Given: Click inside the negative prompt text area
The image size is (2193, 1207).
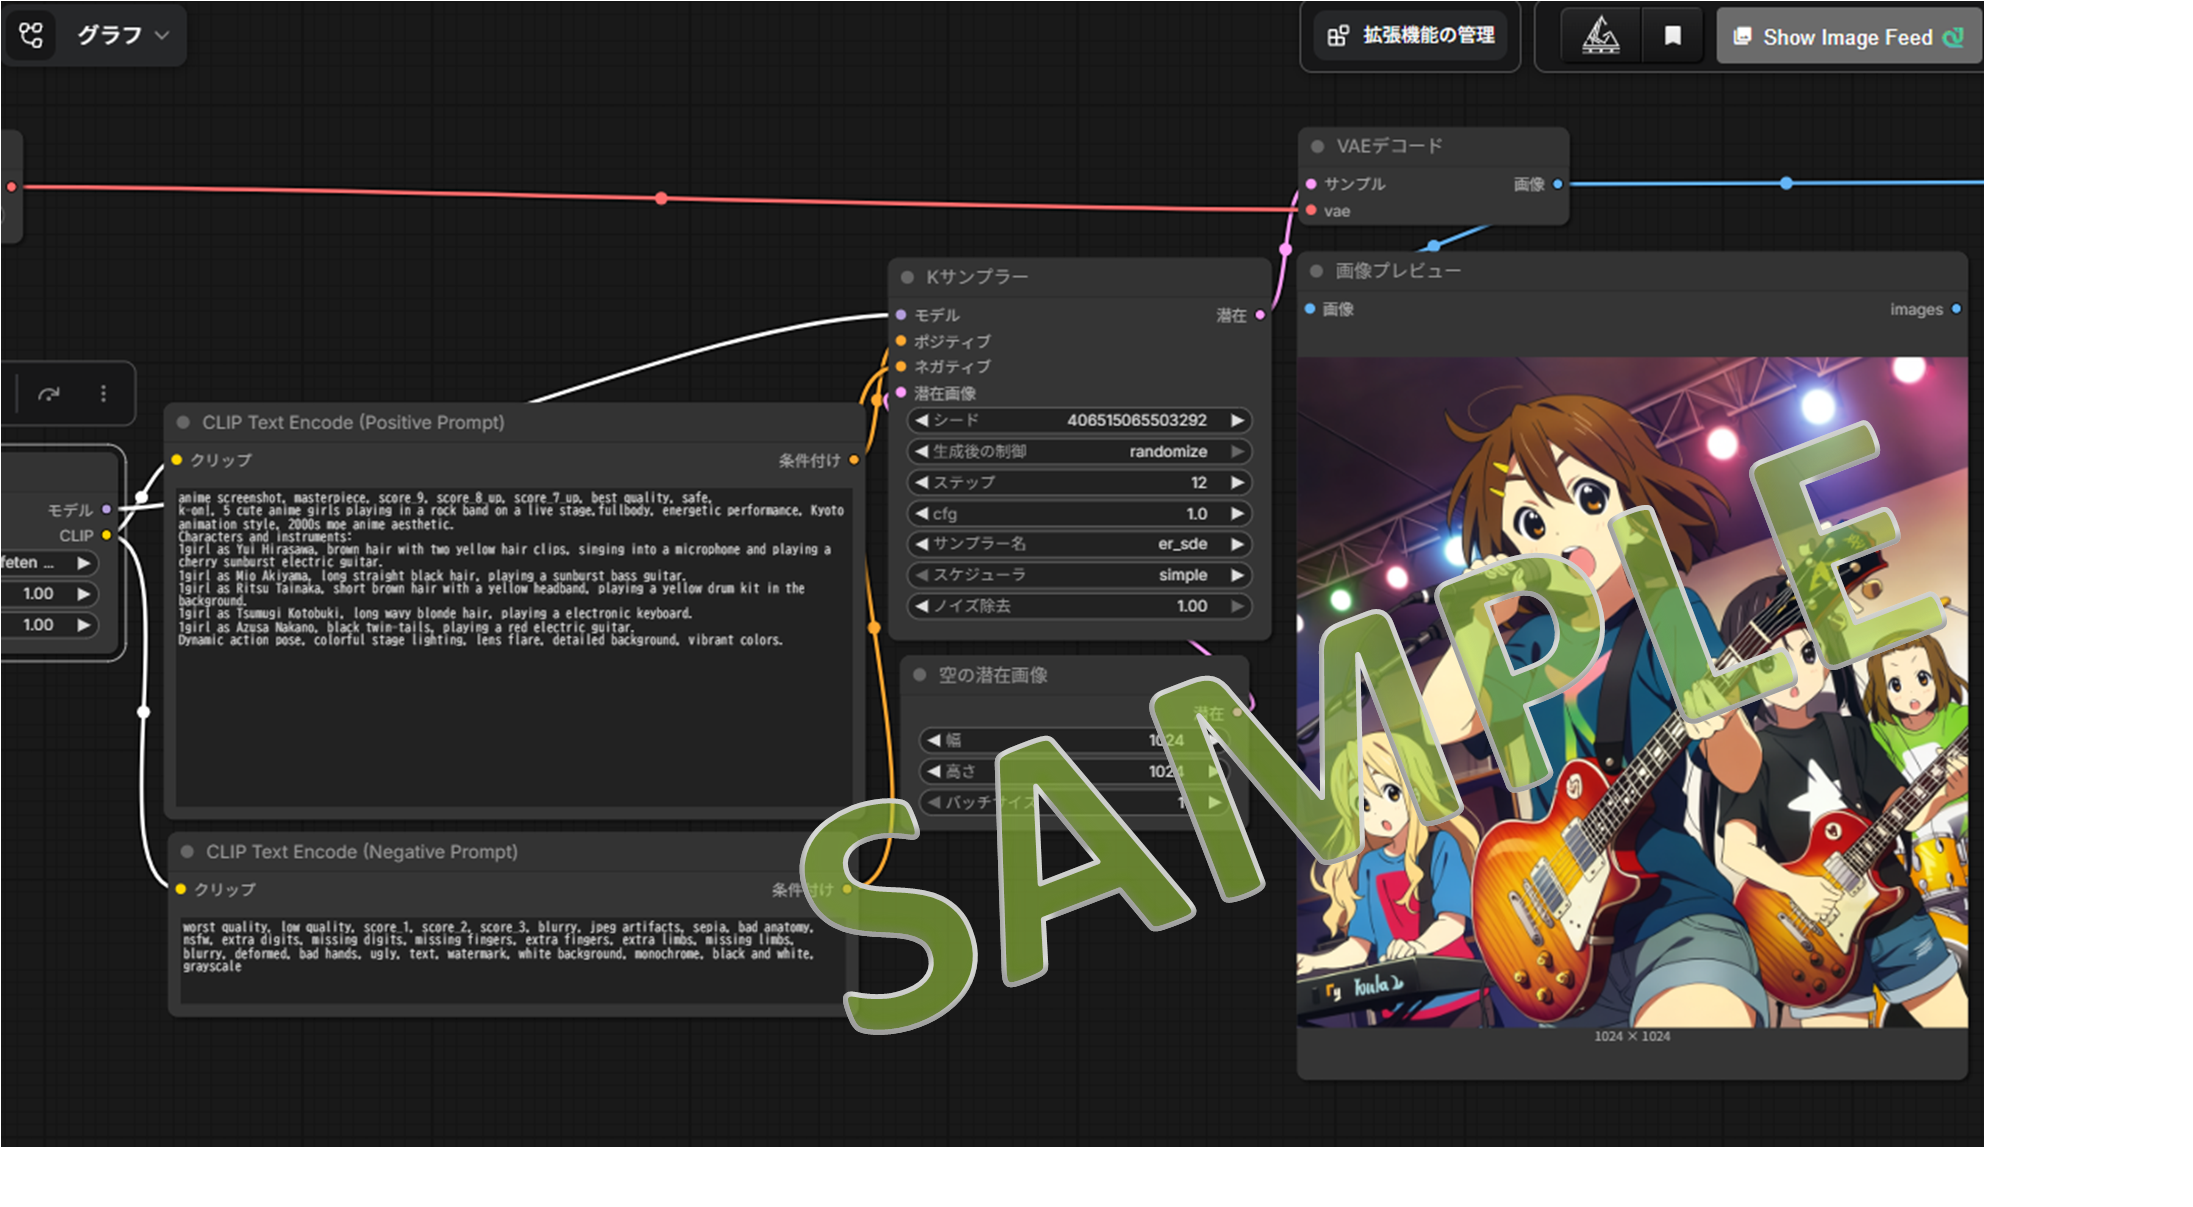Looking at the screenshot, I should (x=512, y=960).
